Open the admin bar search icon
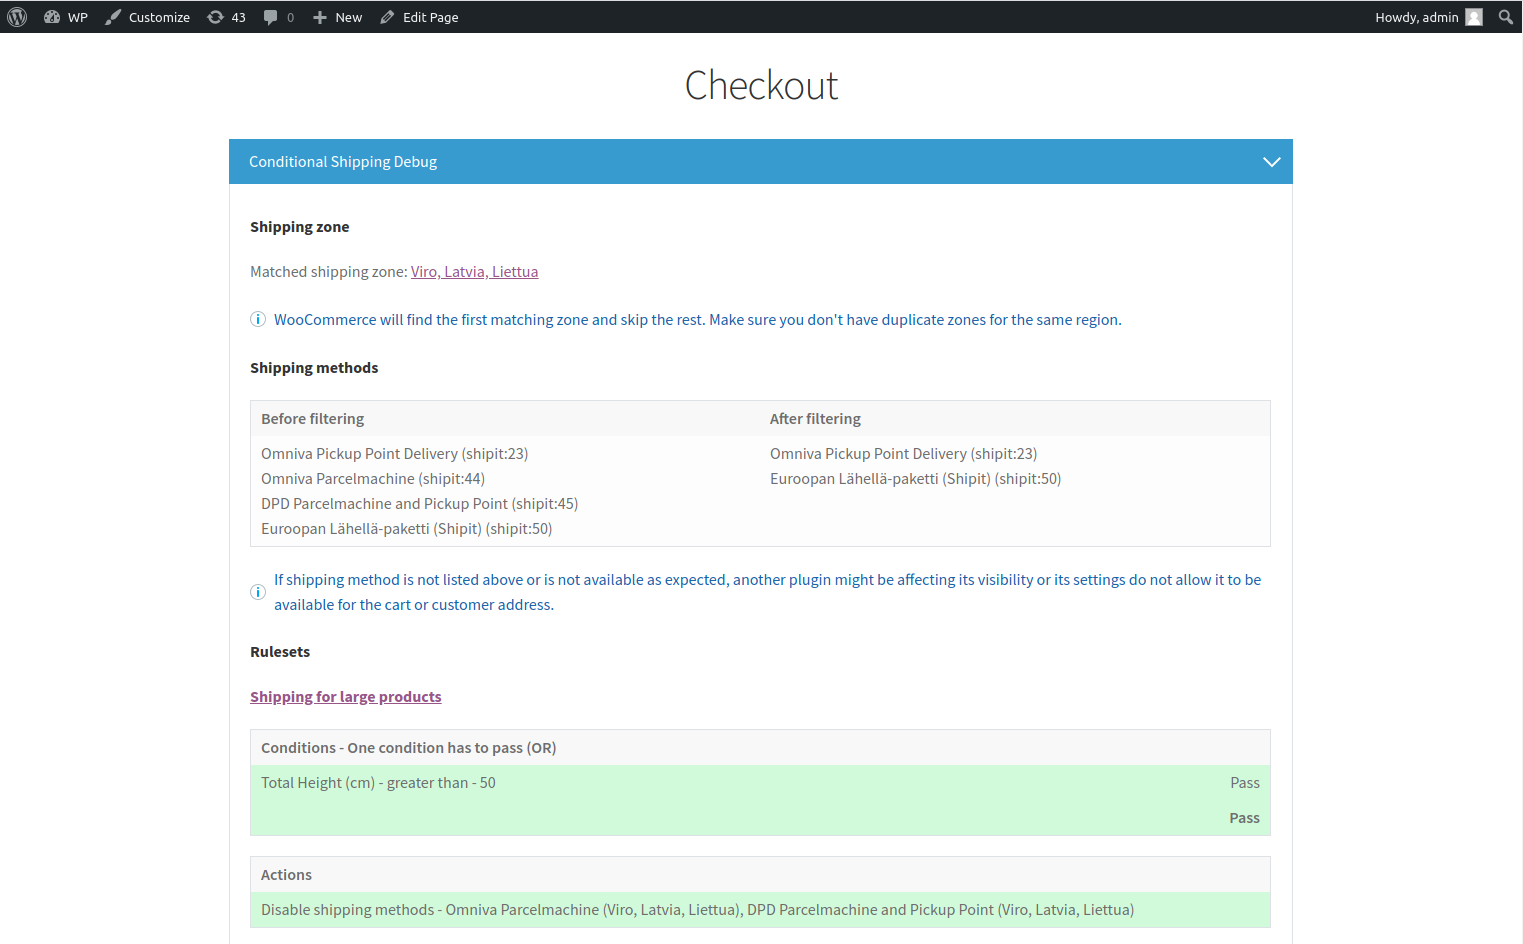Screen dimensions: 1523x944 (x=1506, y=17)
